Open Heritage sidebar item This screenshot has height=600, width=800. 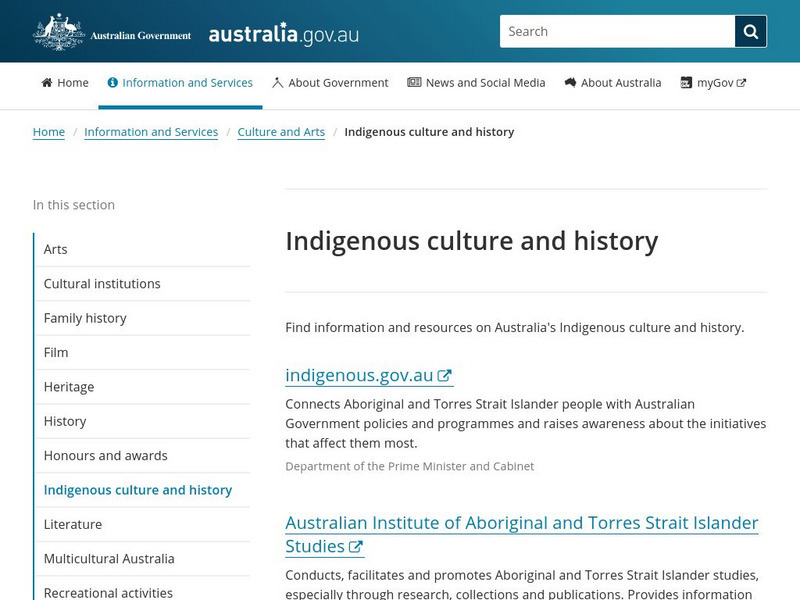pyautogui.click(x=142, y=387)
